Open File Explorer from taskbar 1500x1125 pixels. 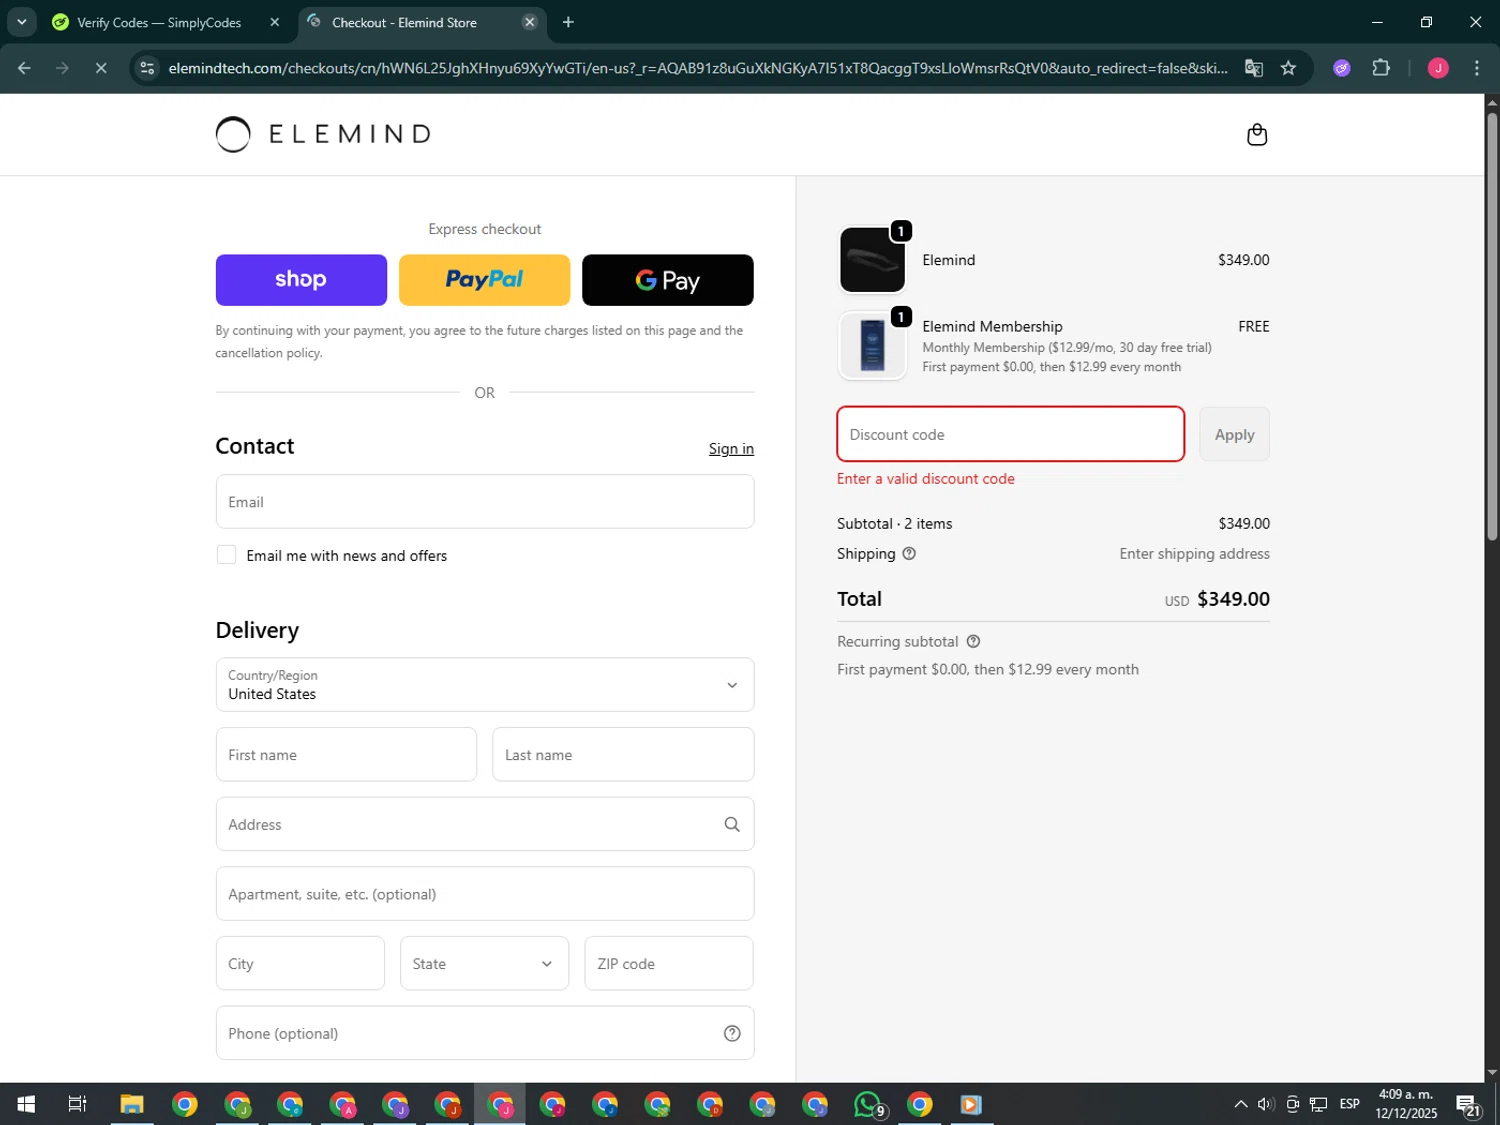tap(131, 1104)
